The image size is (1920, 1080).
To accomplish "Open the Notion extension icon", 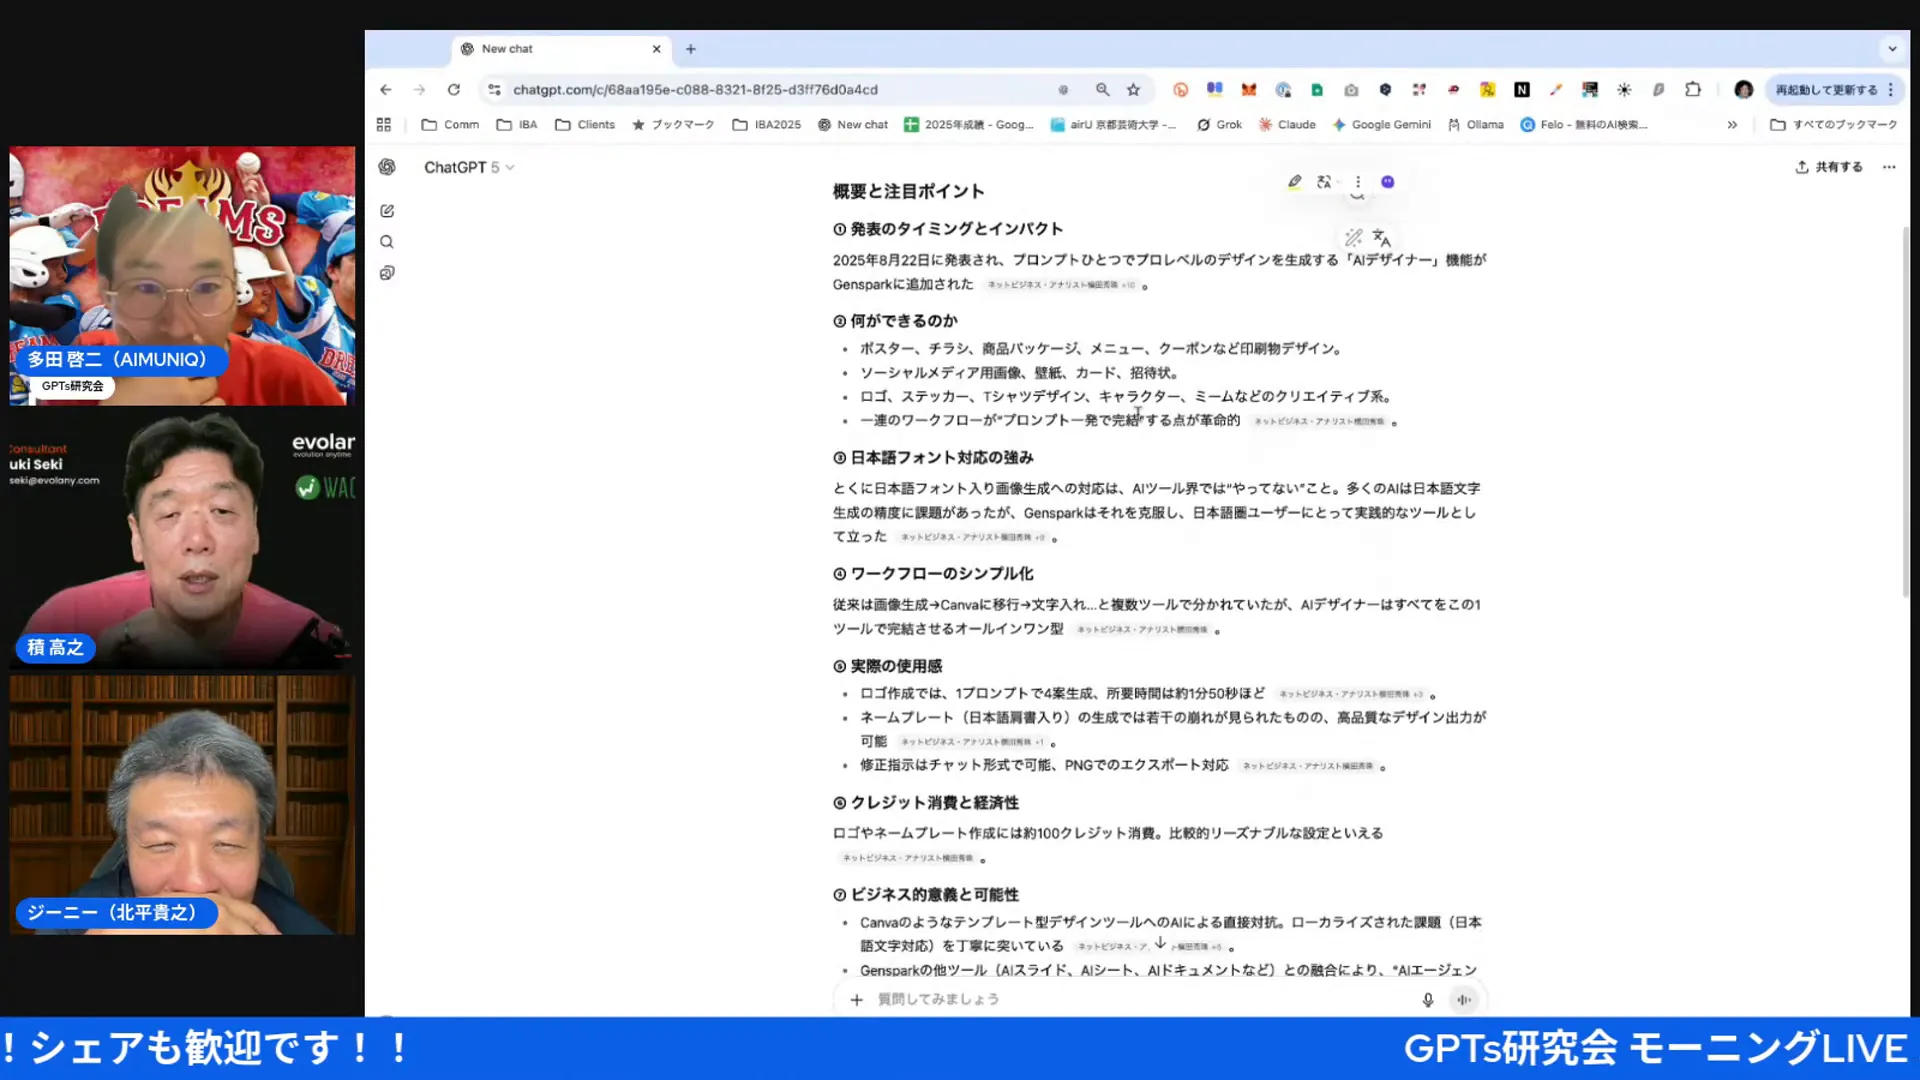I will click(x=1522, y=90).
